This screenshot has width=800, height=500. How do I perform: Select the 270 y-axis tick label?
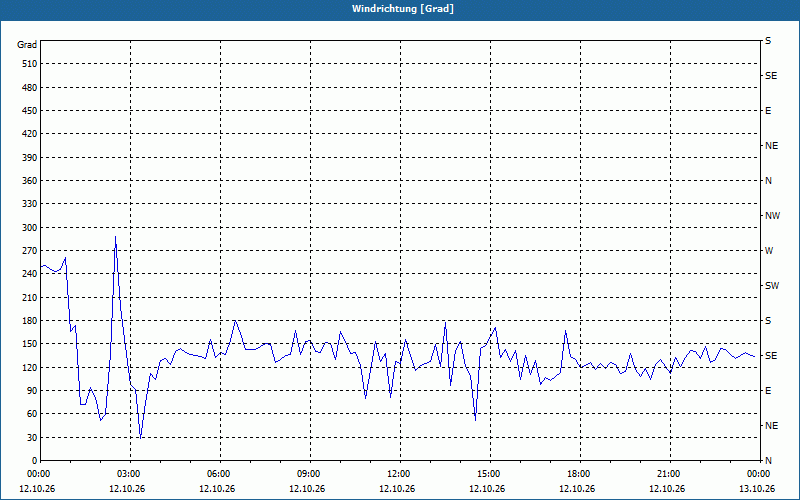(x=30, y=251)
